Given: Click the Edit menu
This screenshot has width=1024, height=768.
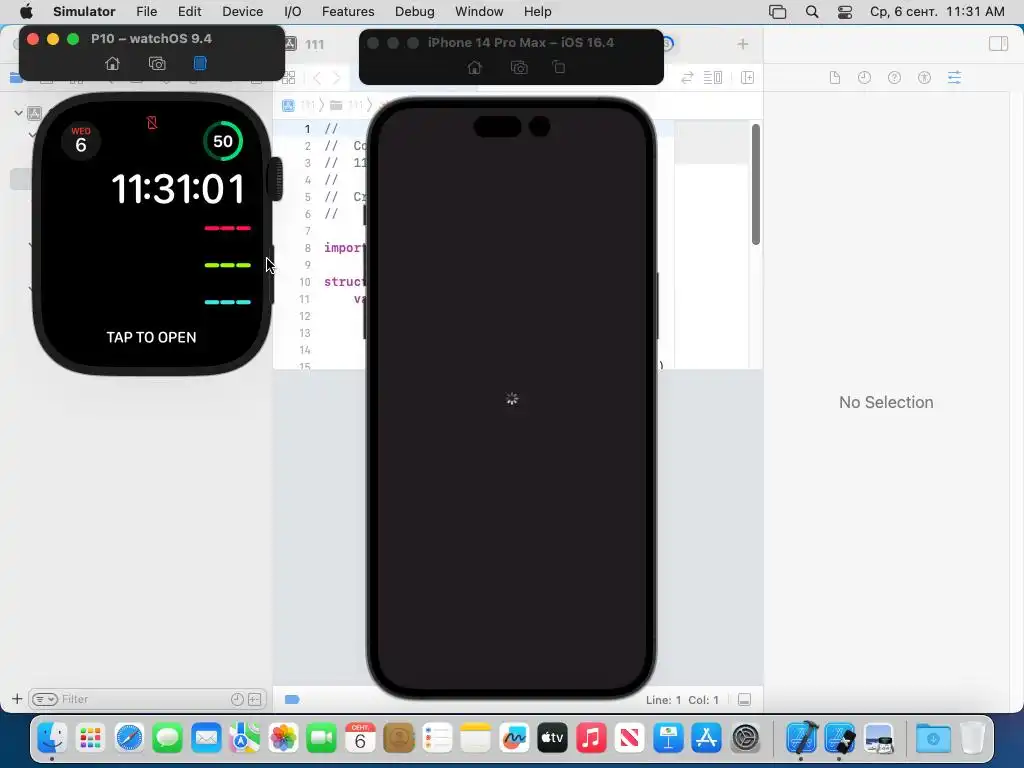Looking at the screenshot, I should point(189,12).
